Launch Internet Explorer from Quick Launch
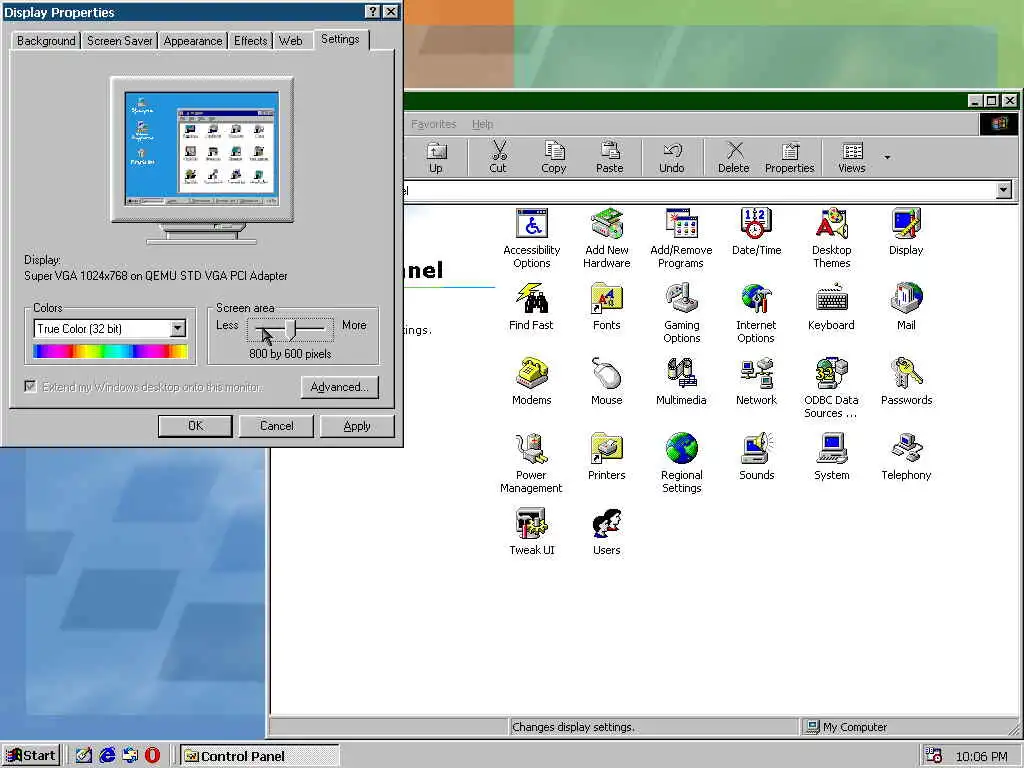The height and width of the screenshot is (768, 1024). click(107, 756)
